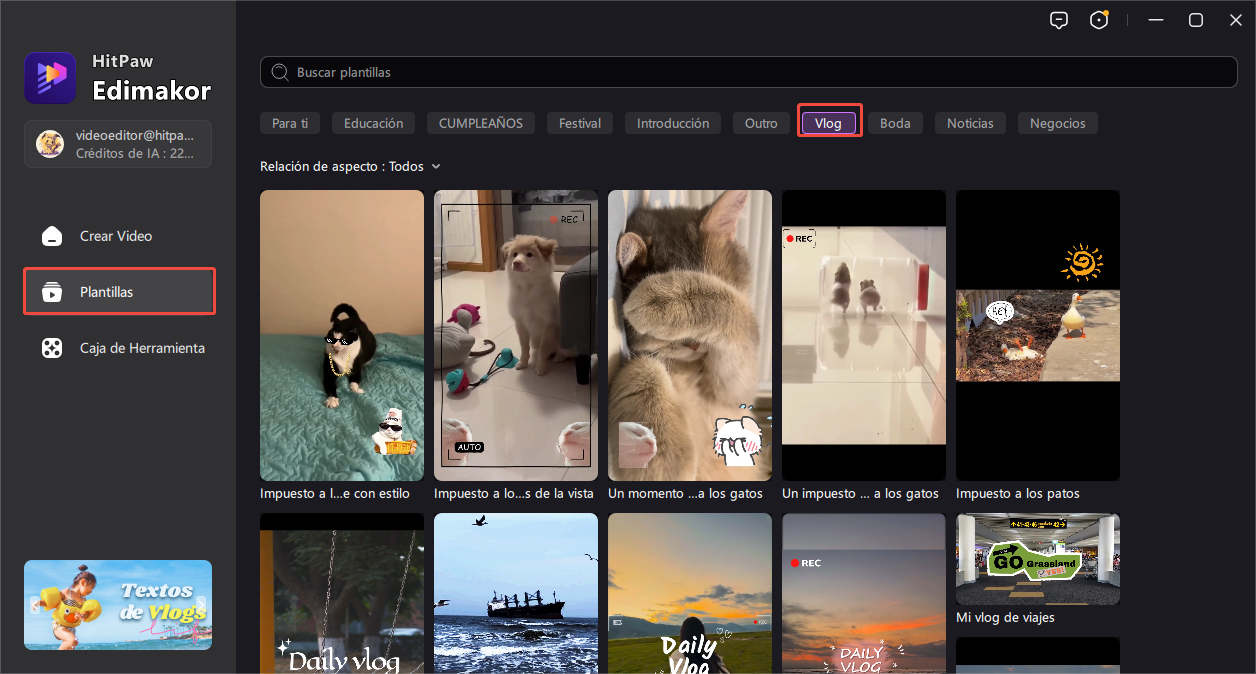Click the Buscar plantillas search field
Screen dimensions: 1256x674
pyautogui.click(x=748, y=73)
